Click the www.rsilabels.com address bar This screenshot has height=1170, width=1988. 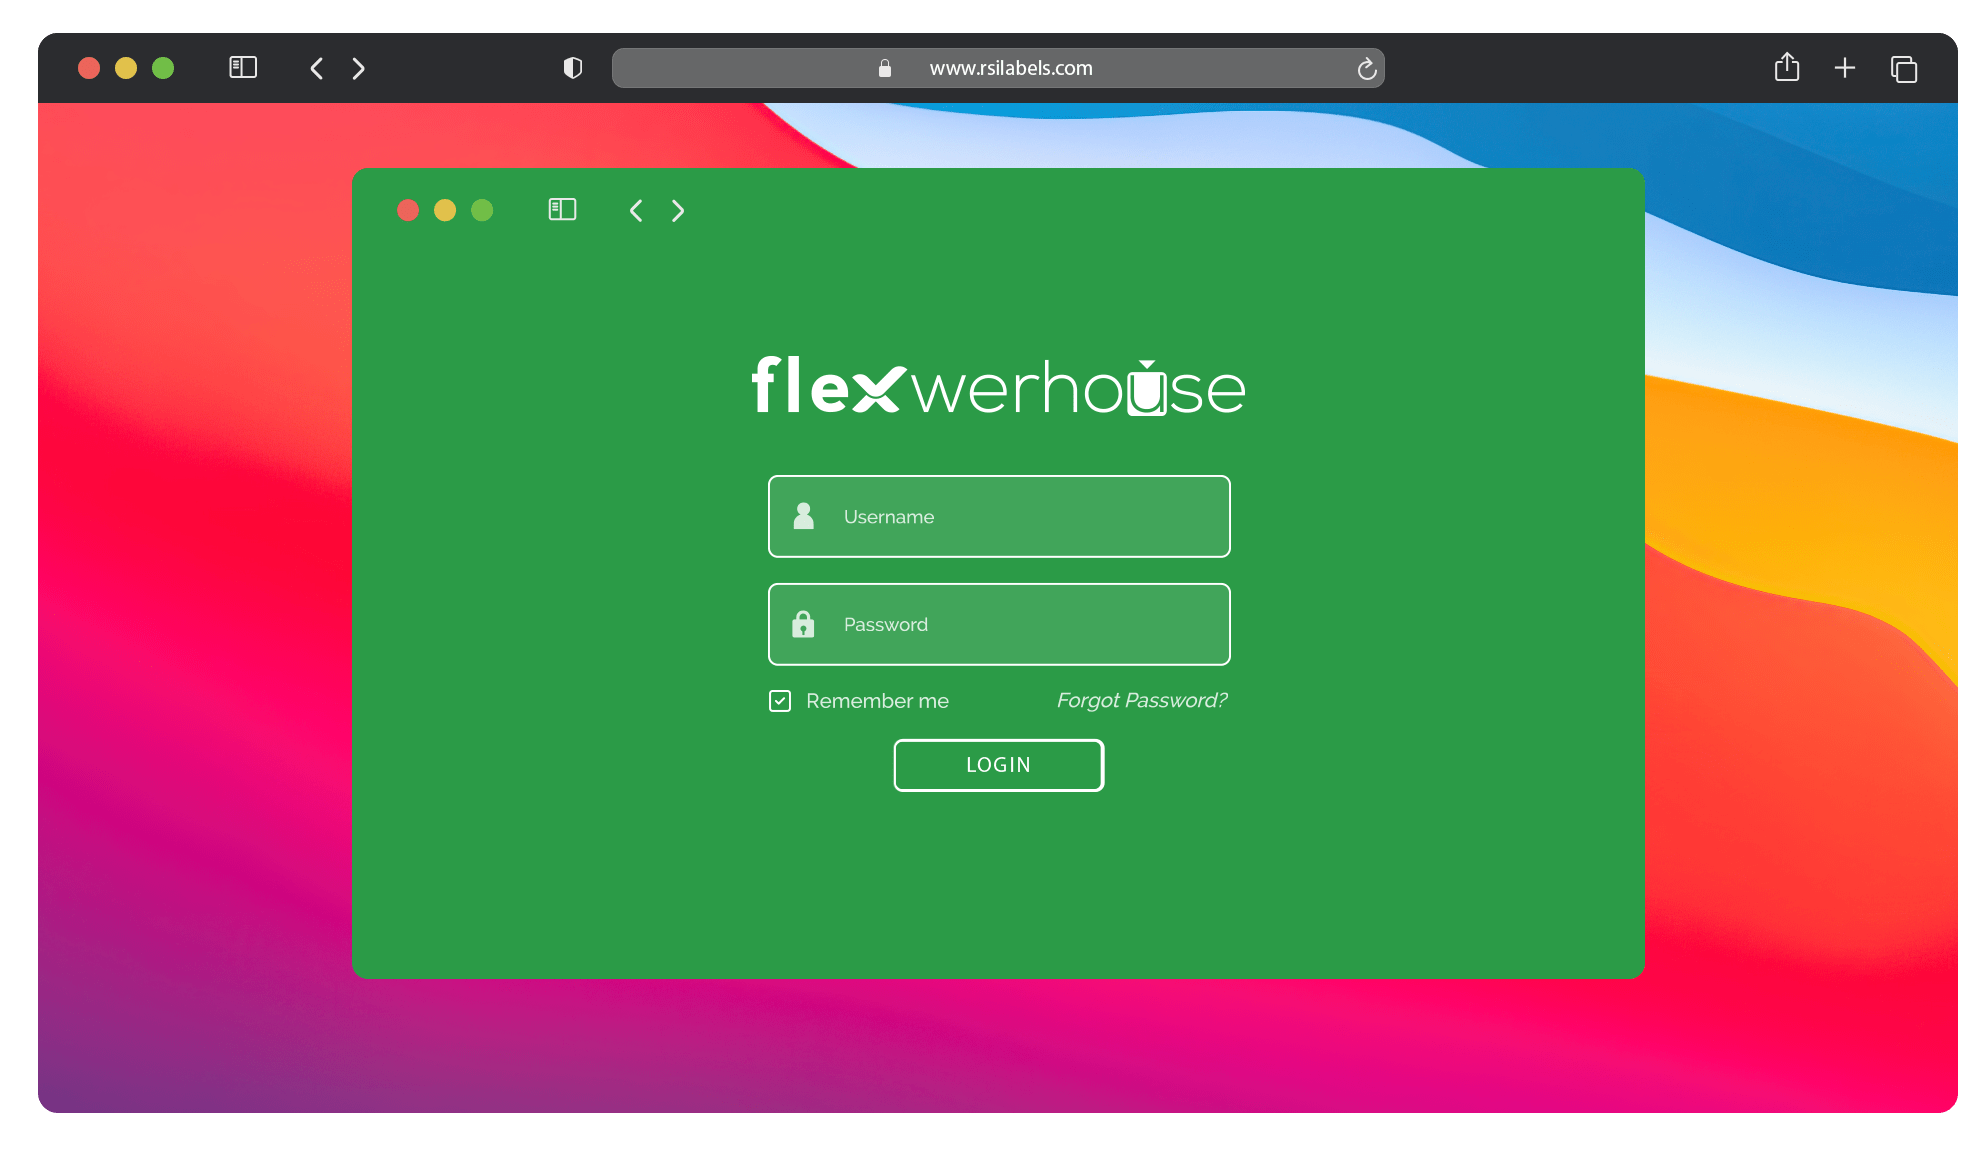point(1010,68)
